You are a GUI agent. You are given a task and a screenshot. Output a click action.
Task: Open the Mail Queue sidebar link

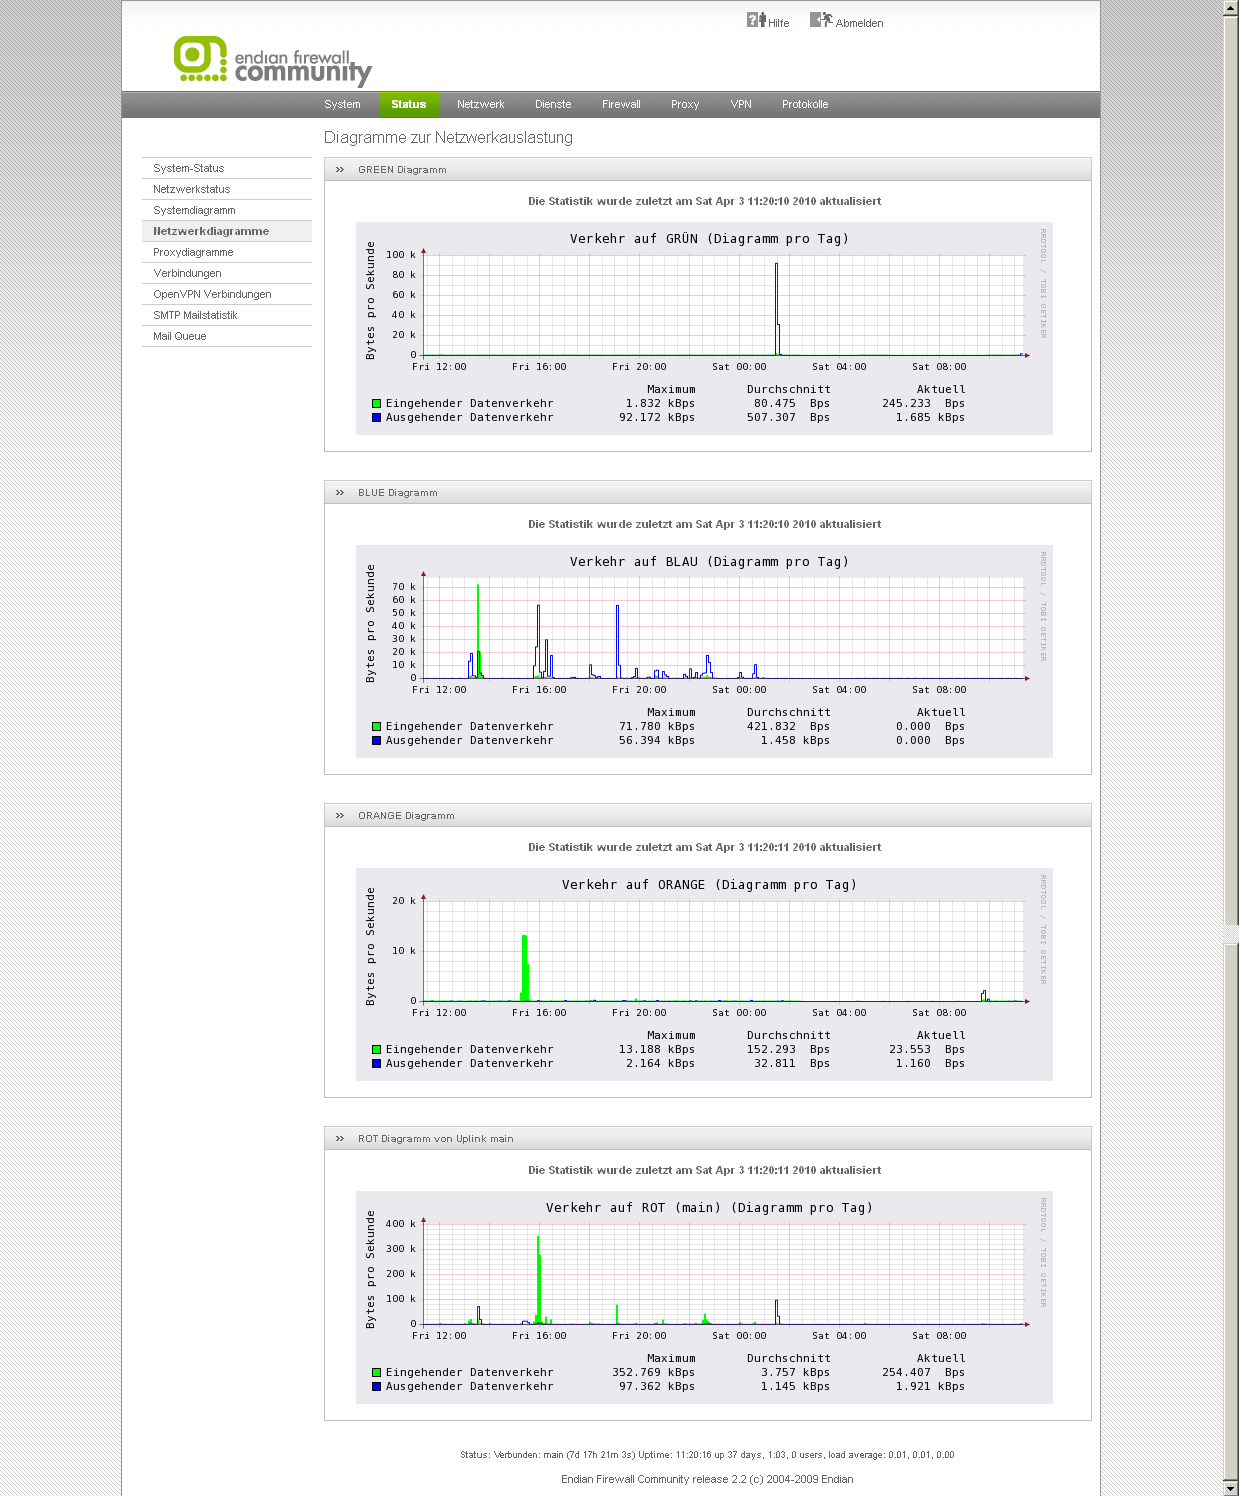[x=180, y=336]
